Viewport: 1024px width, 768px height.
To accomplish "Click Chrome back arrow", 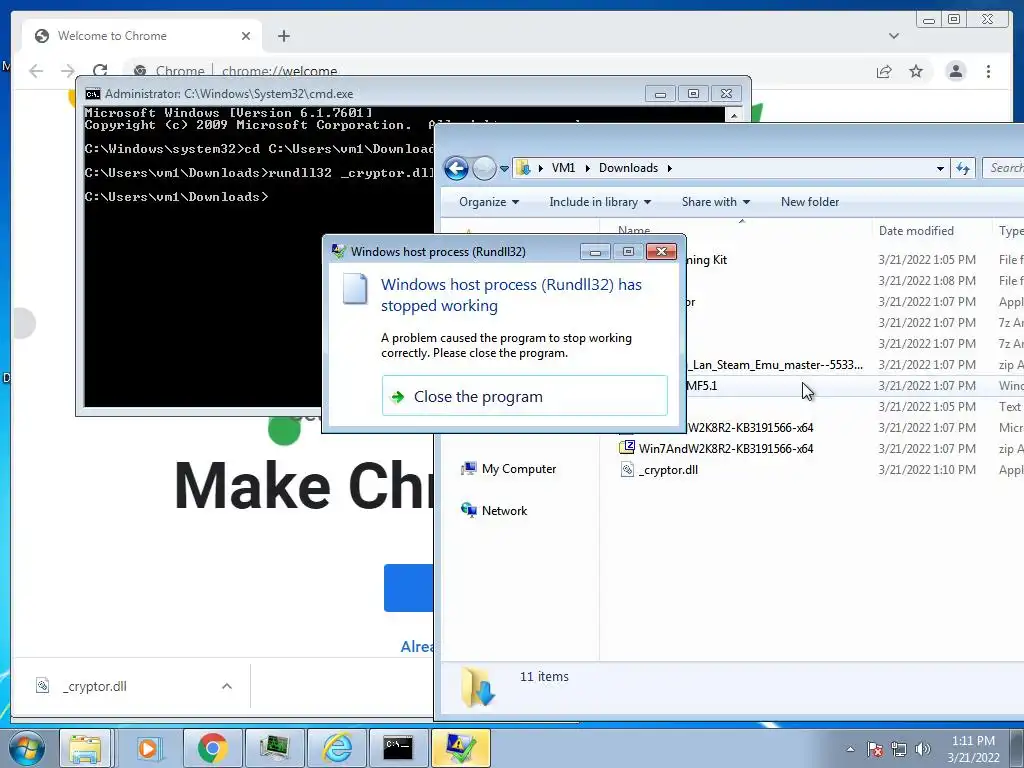I will 36,71.
